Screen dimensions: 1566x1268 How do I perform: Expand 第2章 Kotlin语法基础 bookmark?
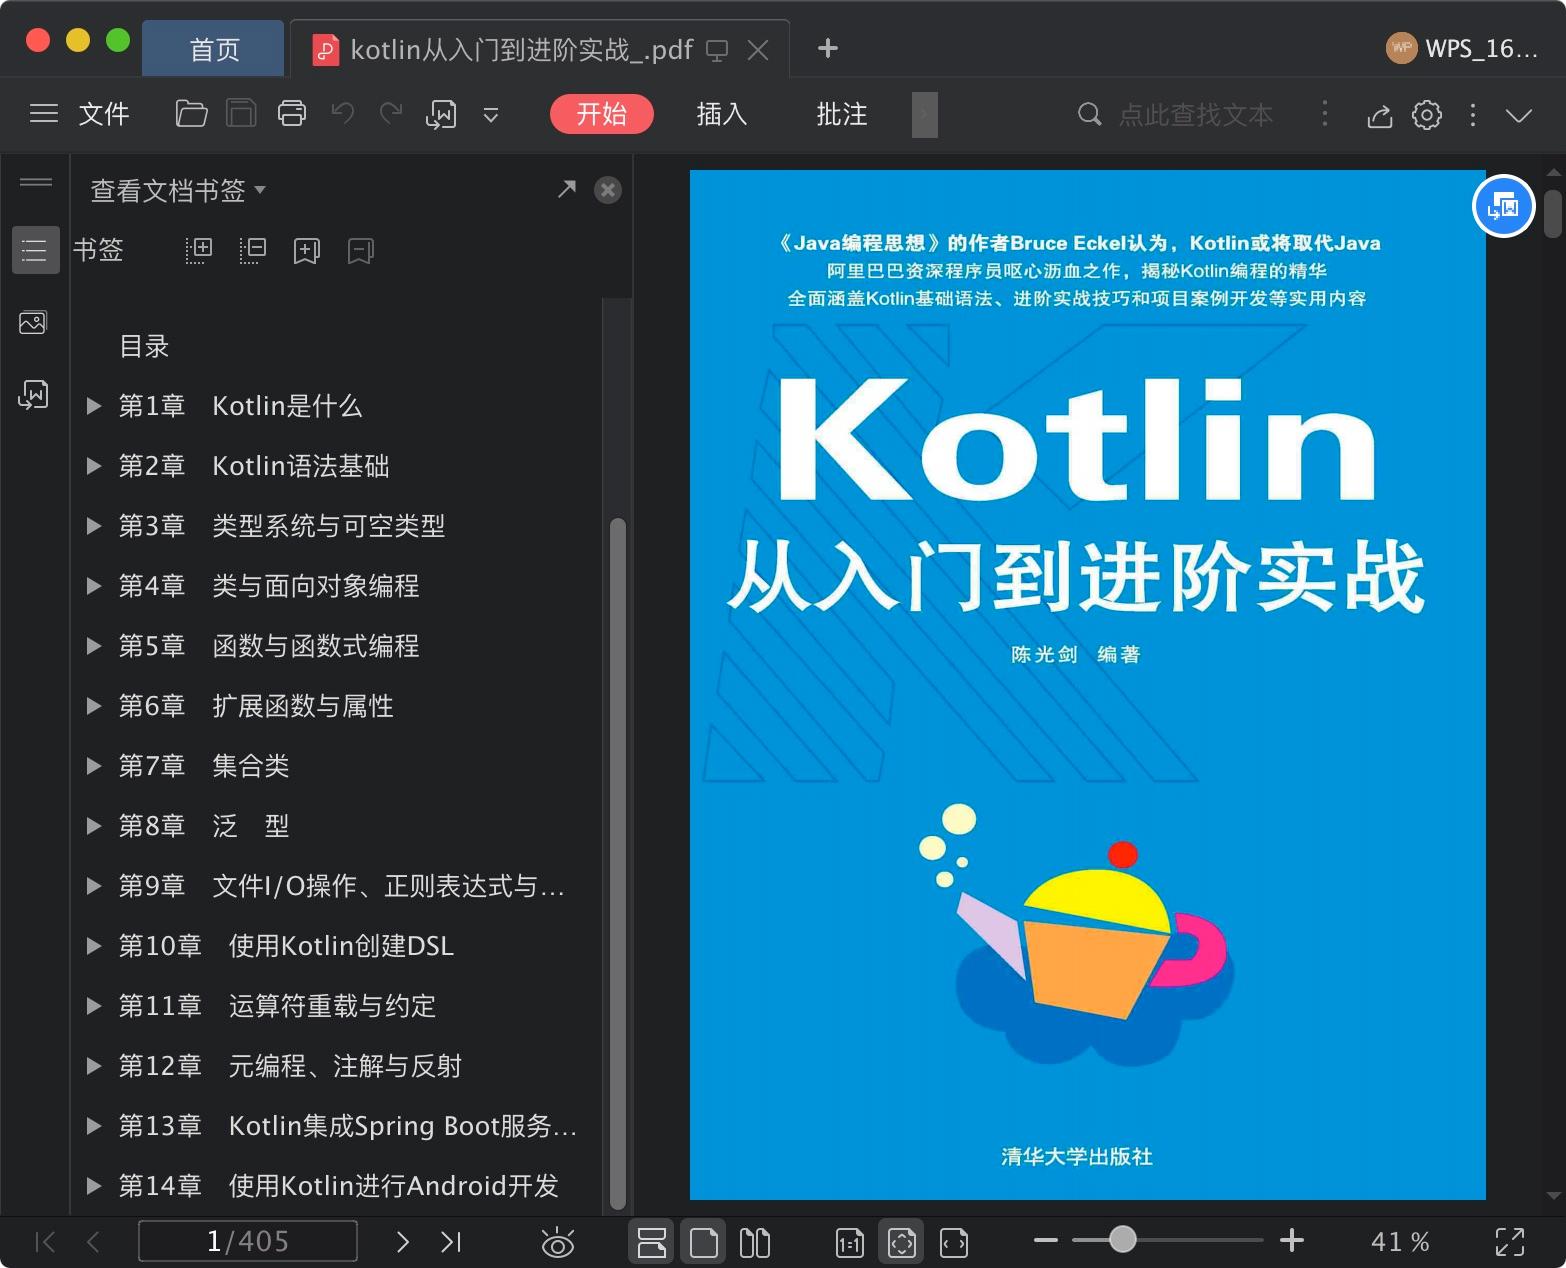(x=94, y=466)
